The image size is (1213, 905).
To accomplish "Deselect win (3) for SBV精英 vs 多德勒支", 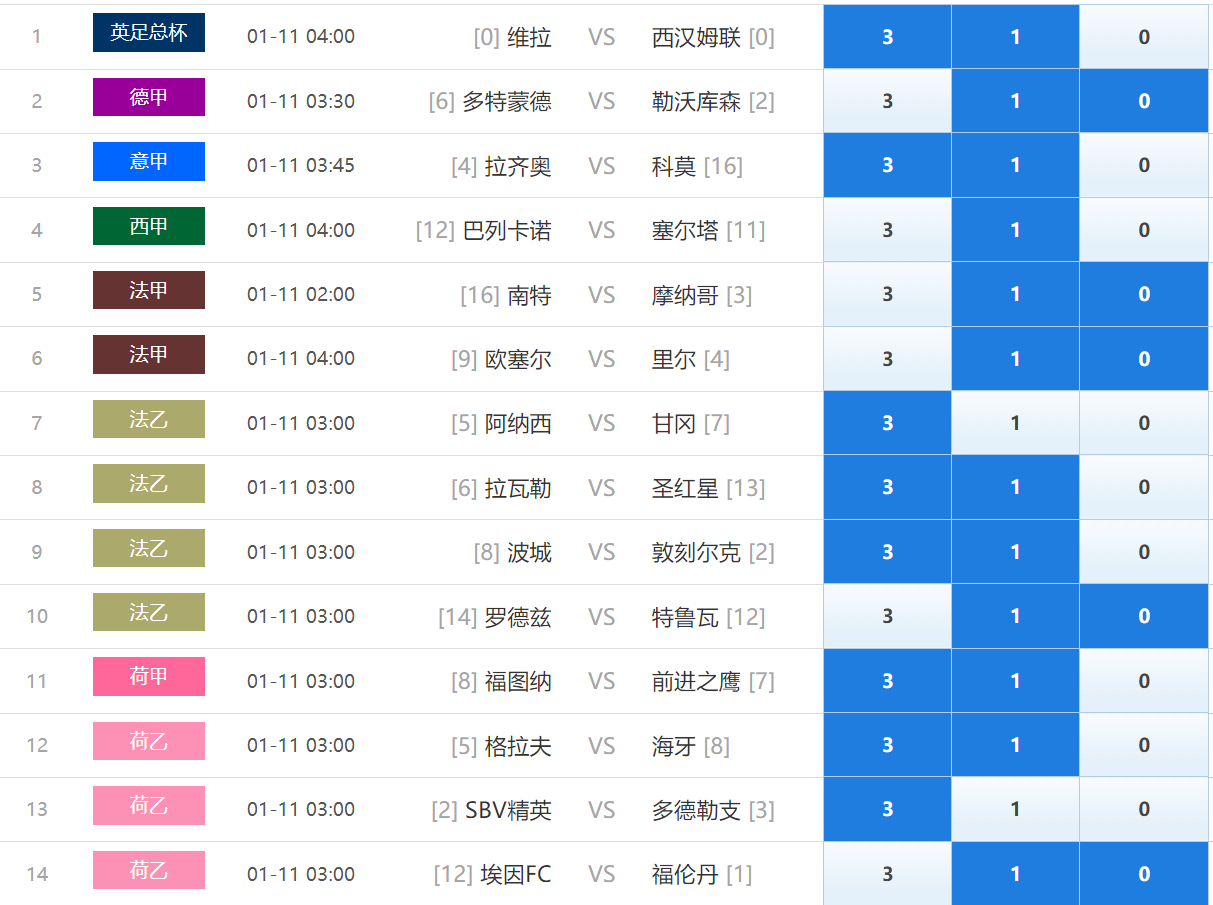I will click(x=887, y=809).
